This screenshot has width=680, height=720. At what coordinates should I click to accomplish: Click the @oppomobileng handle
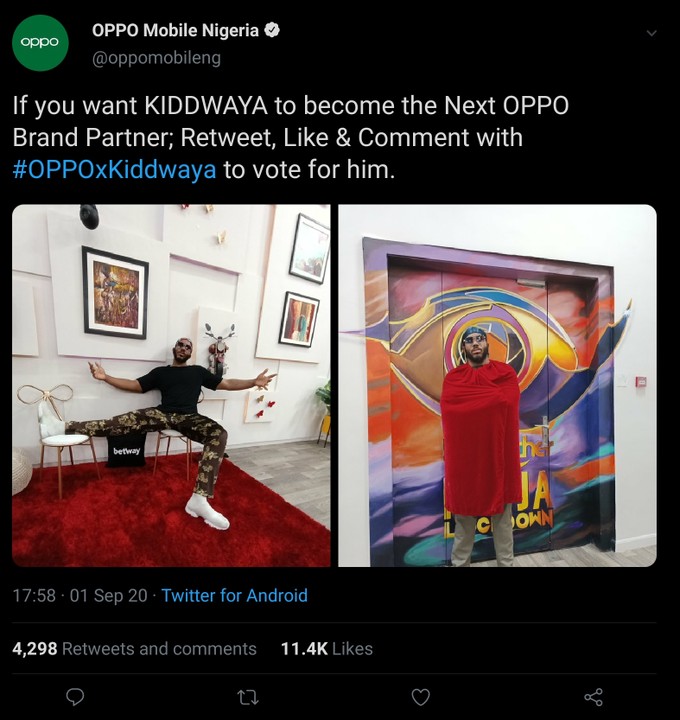click(156, 58)
